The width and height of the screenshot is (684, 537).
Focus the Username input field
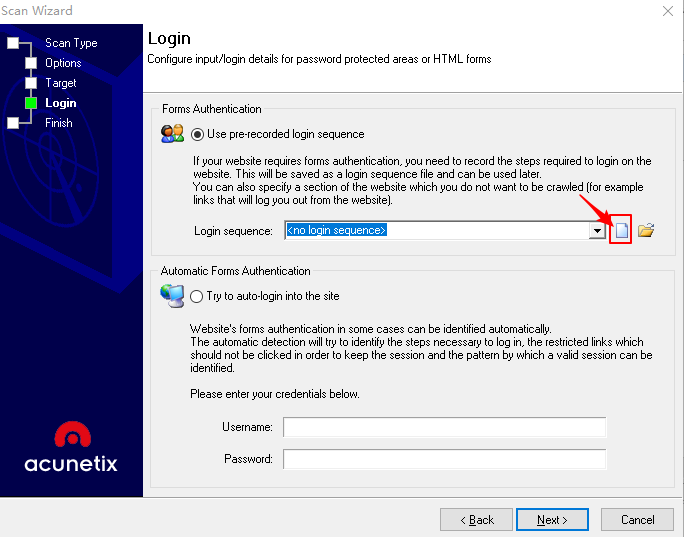tap(444, 428)
